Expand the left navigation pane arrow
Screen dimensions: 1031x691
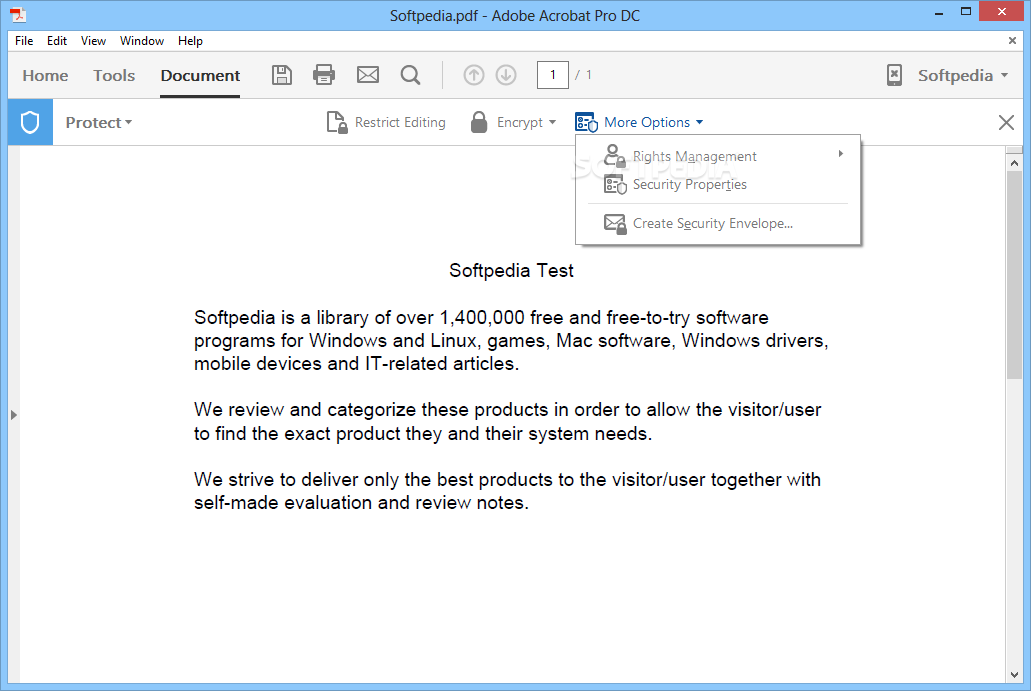tap(14, 415)
